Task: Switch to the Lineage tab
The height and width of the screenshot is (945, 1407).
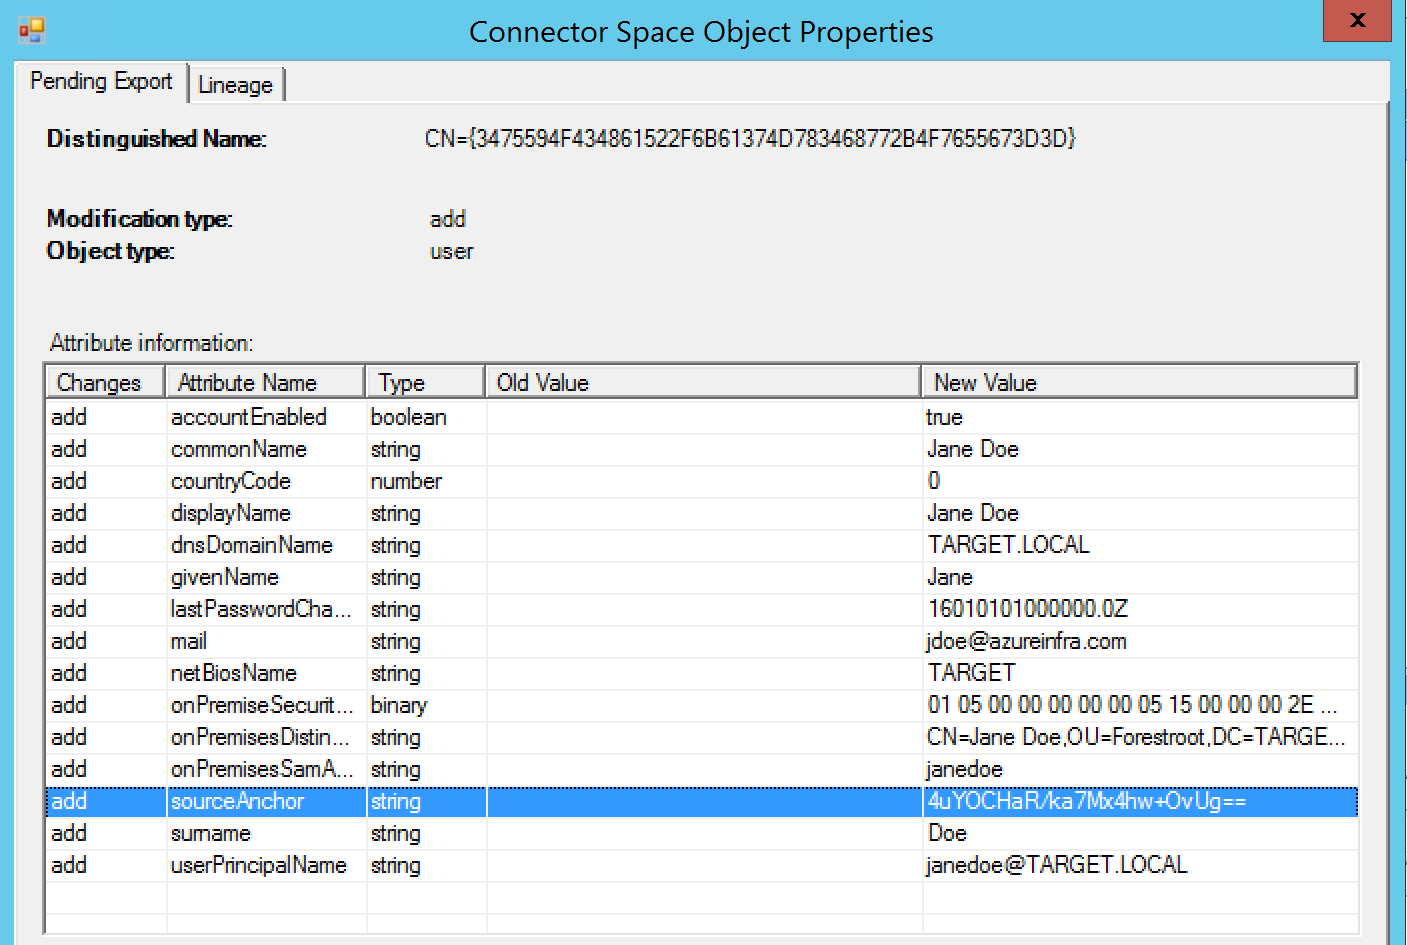Action: 236,85
